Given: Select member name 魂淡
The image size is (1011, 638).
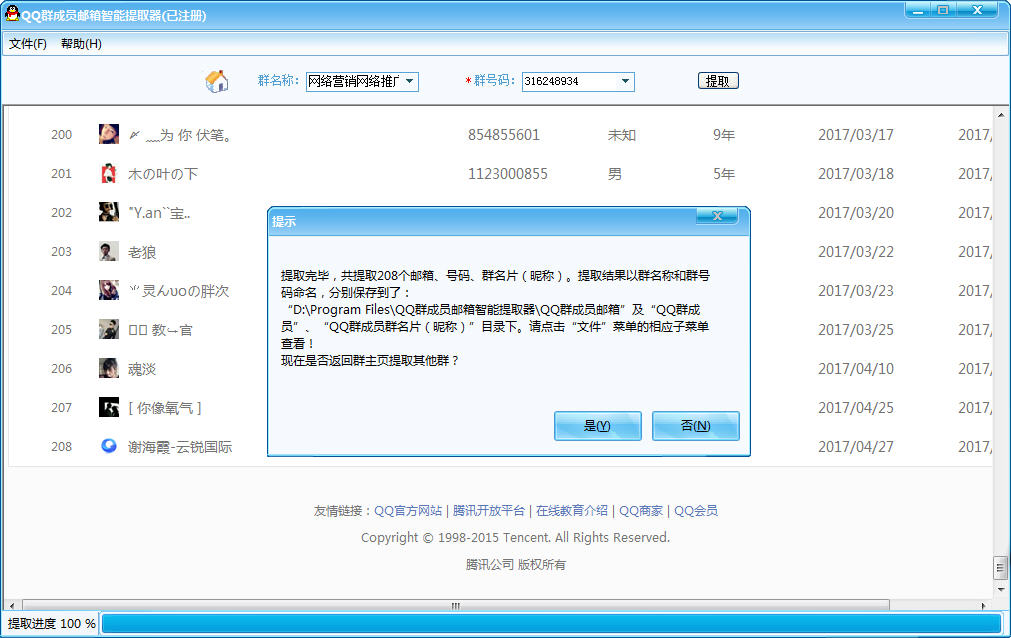Looking at the screenshot, I should pos(142,369).
